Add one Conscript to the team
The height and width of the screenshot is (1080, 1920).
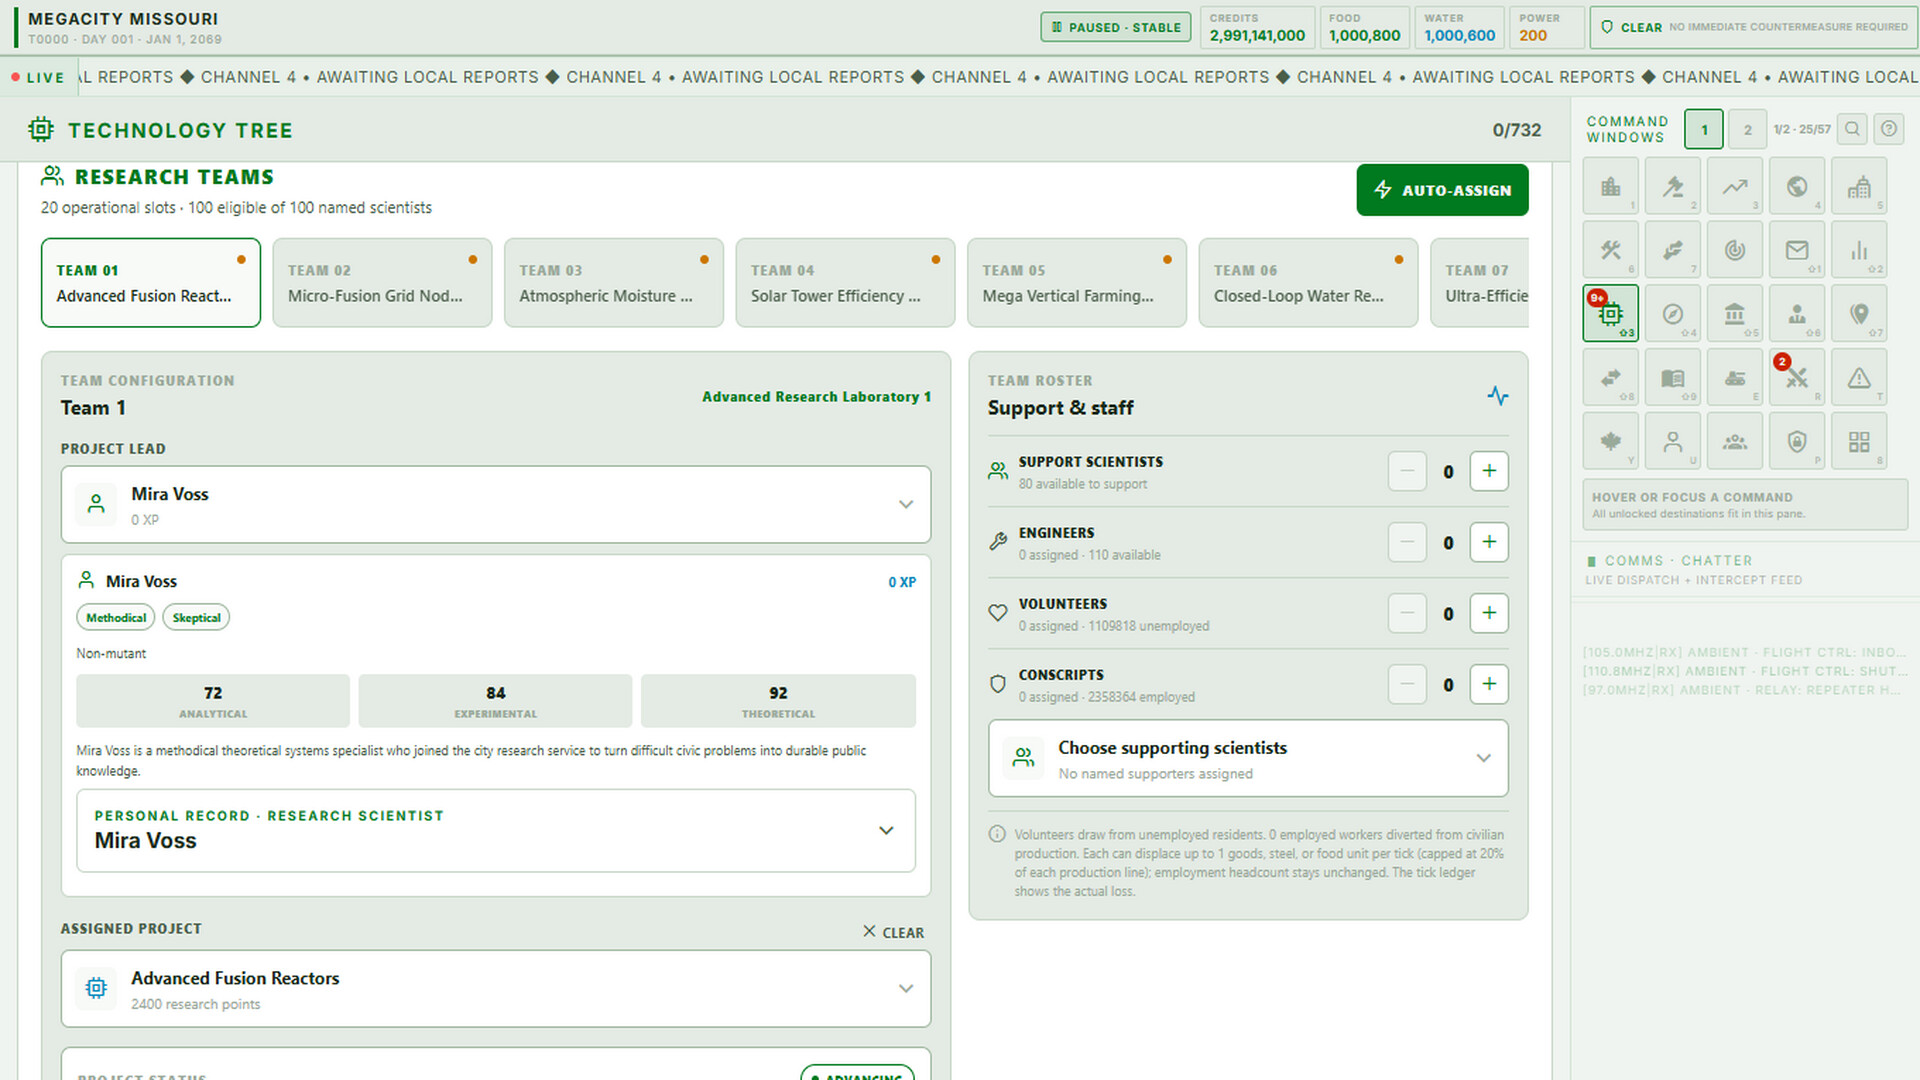click(1489, 684)
